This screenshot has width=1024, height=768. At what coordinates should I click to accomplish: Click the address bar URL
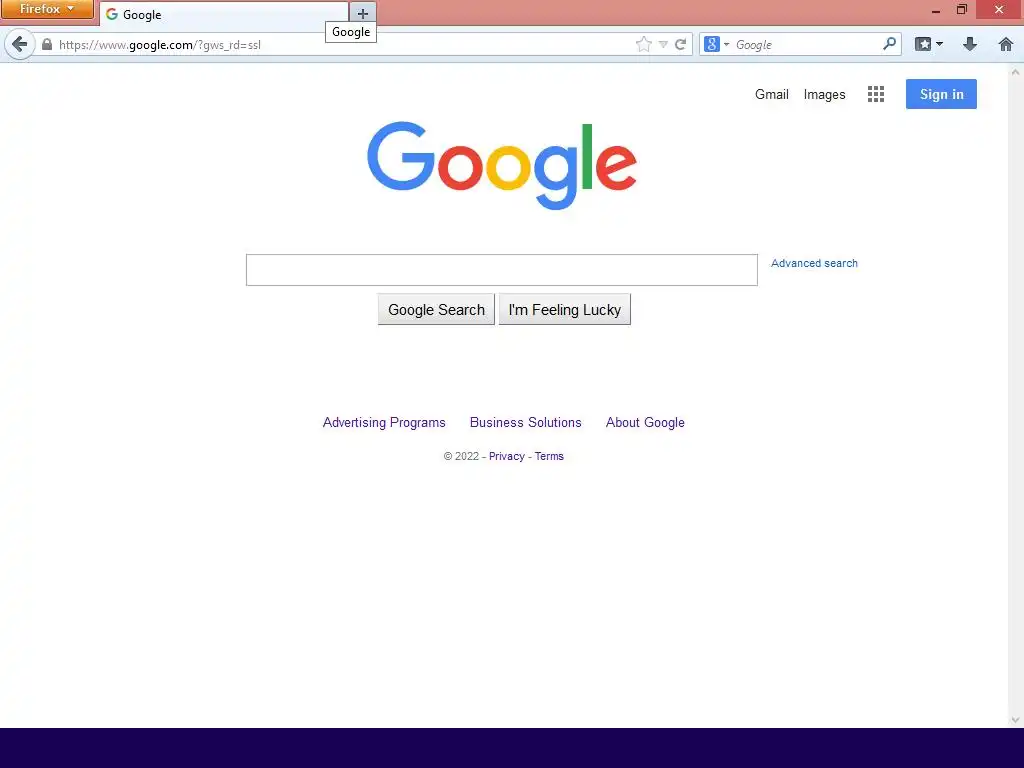click(x=159, y=44)
